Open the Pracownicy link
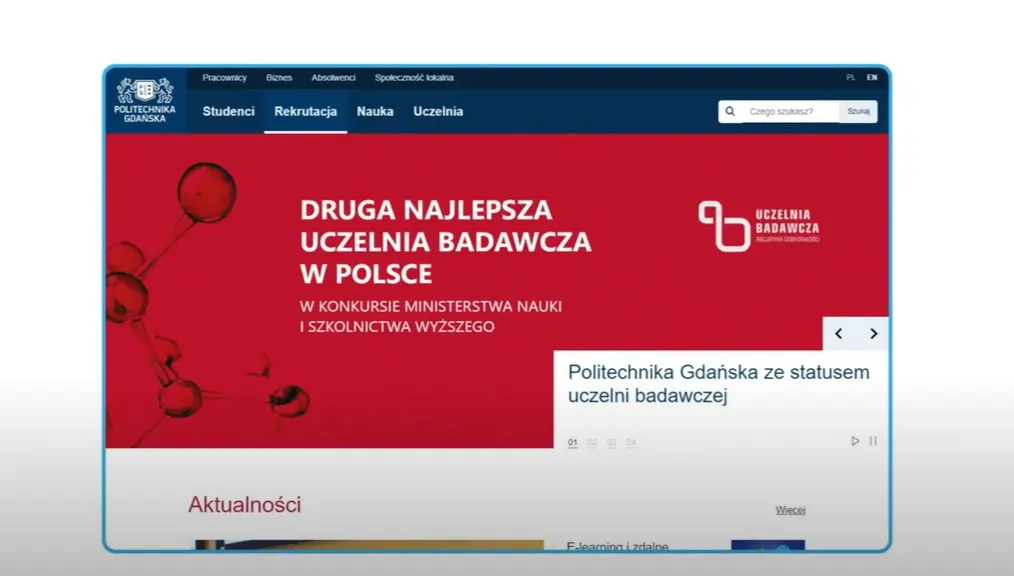 (x=224, y=78)
